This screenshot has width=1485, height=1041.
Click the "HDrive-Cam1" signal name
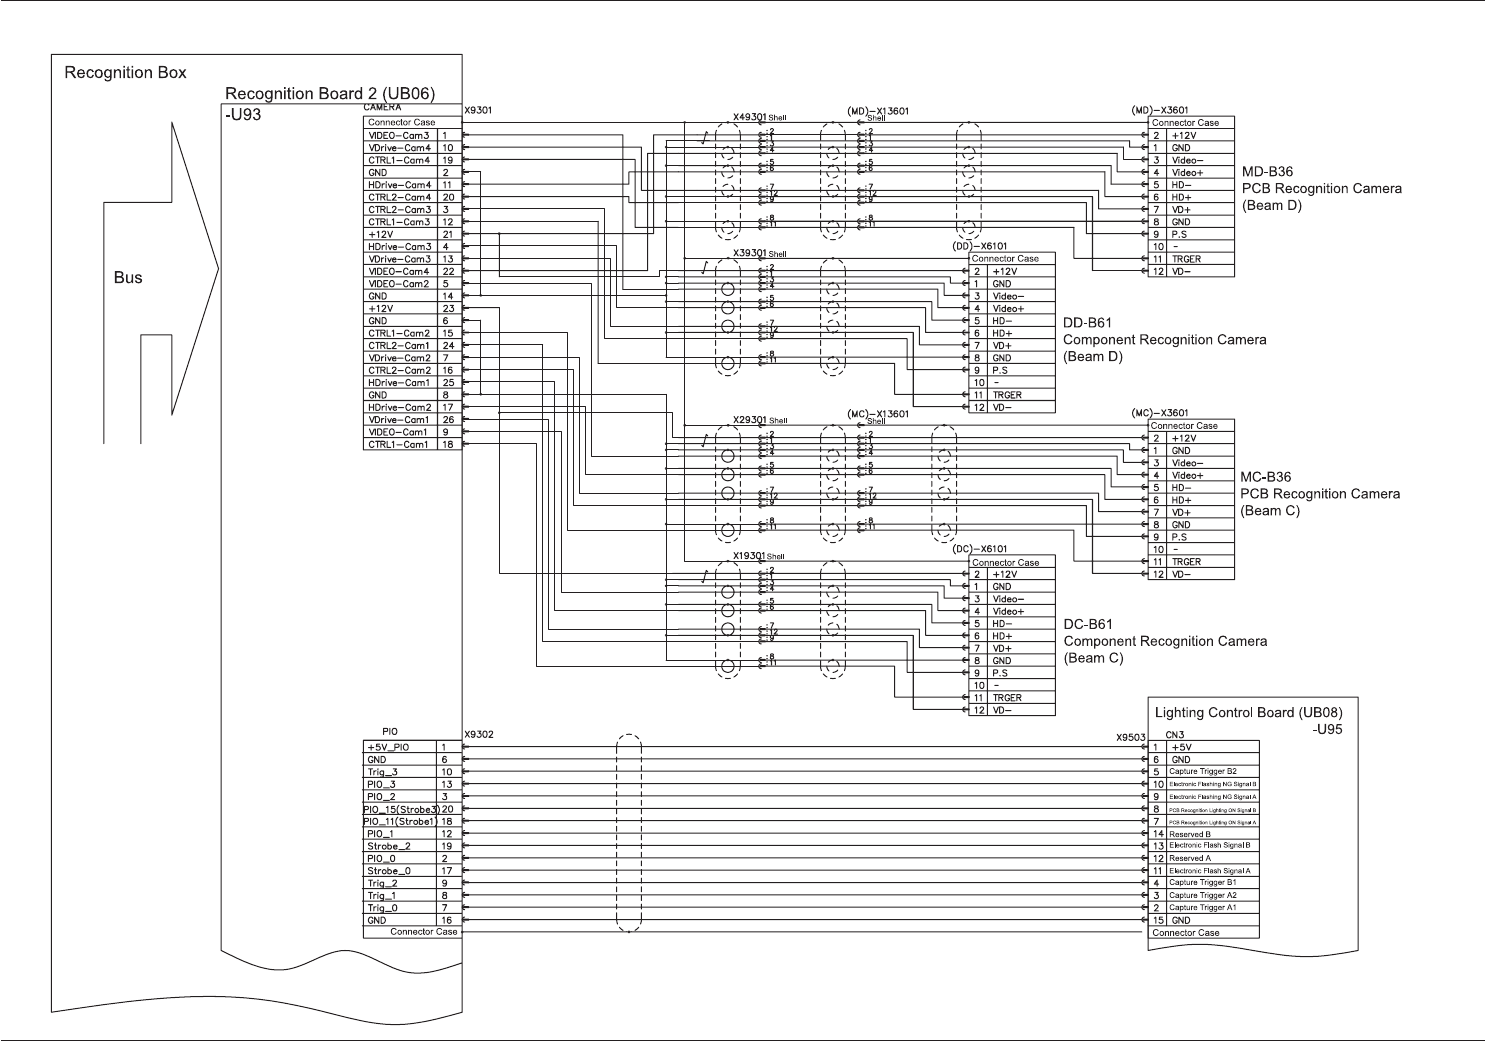(400, 383)
